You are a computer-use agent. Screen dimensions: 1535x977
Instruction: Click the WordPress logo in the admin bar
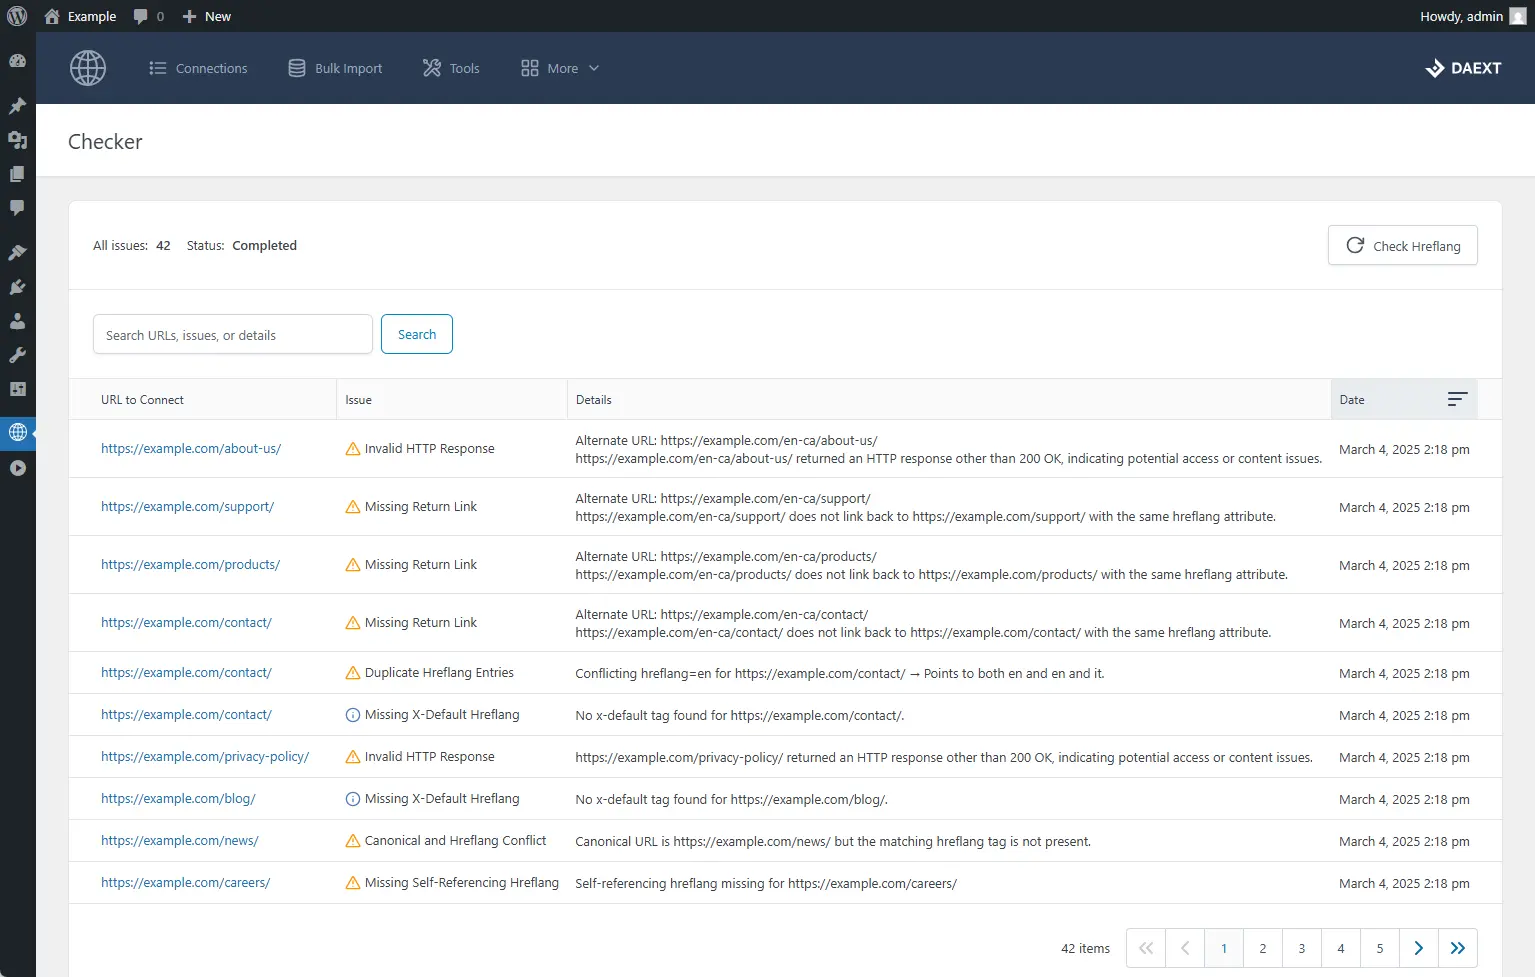pos(17,16)
